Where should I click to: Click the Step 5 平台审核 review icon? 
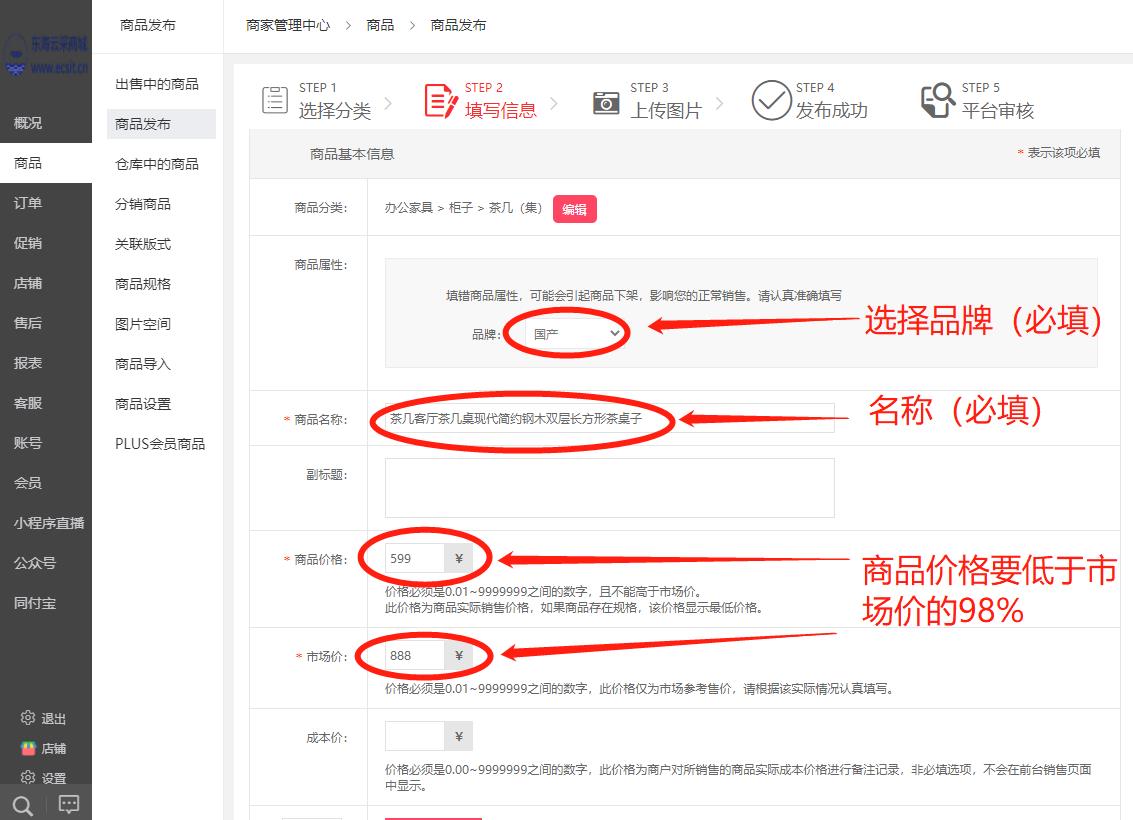click(937, 100)
